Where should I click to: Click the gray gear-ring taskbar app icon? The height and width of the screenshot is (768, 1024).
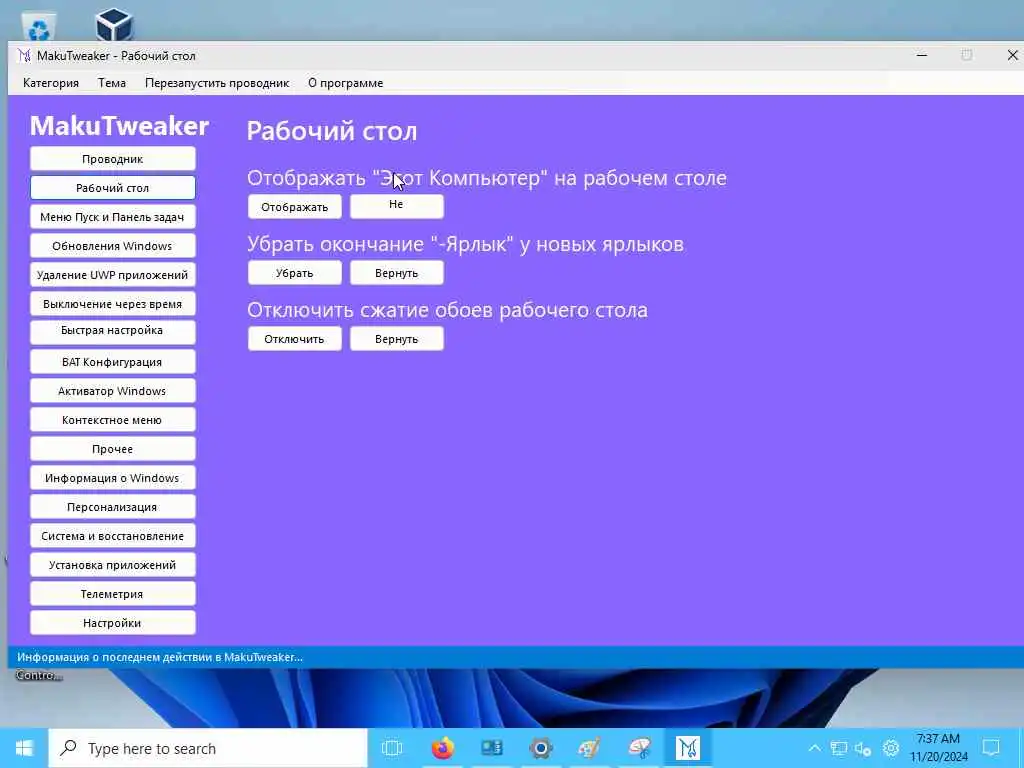[541, 748]
